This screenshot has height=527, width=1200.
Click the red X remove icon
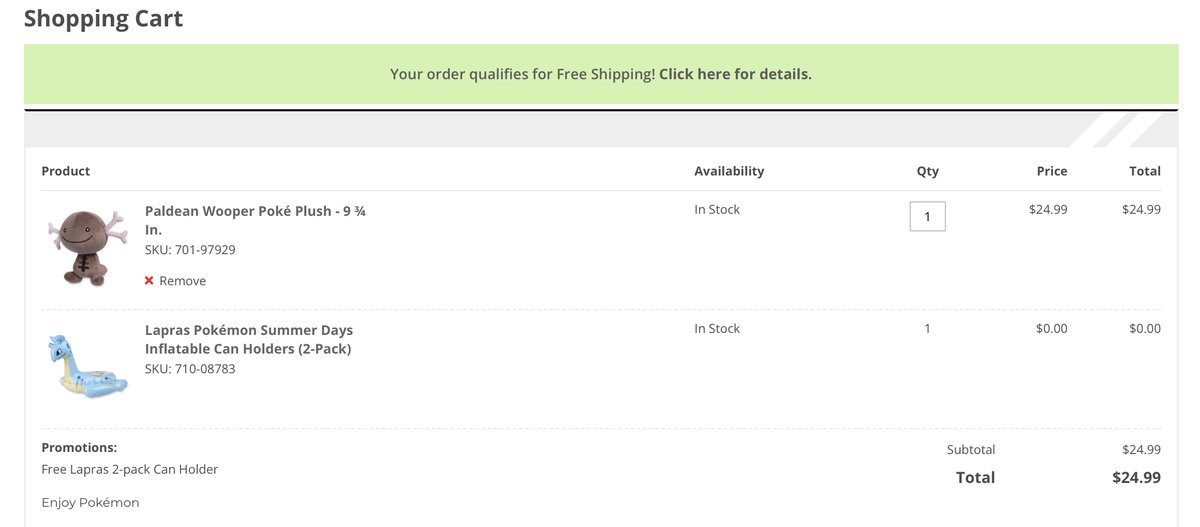click(x=149, y=281)
